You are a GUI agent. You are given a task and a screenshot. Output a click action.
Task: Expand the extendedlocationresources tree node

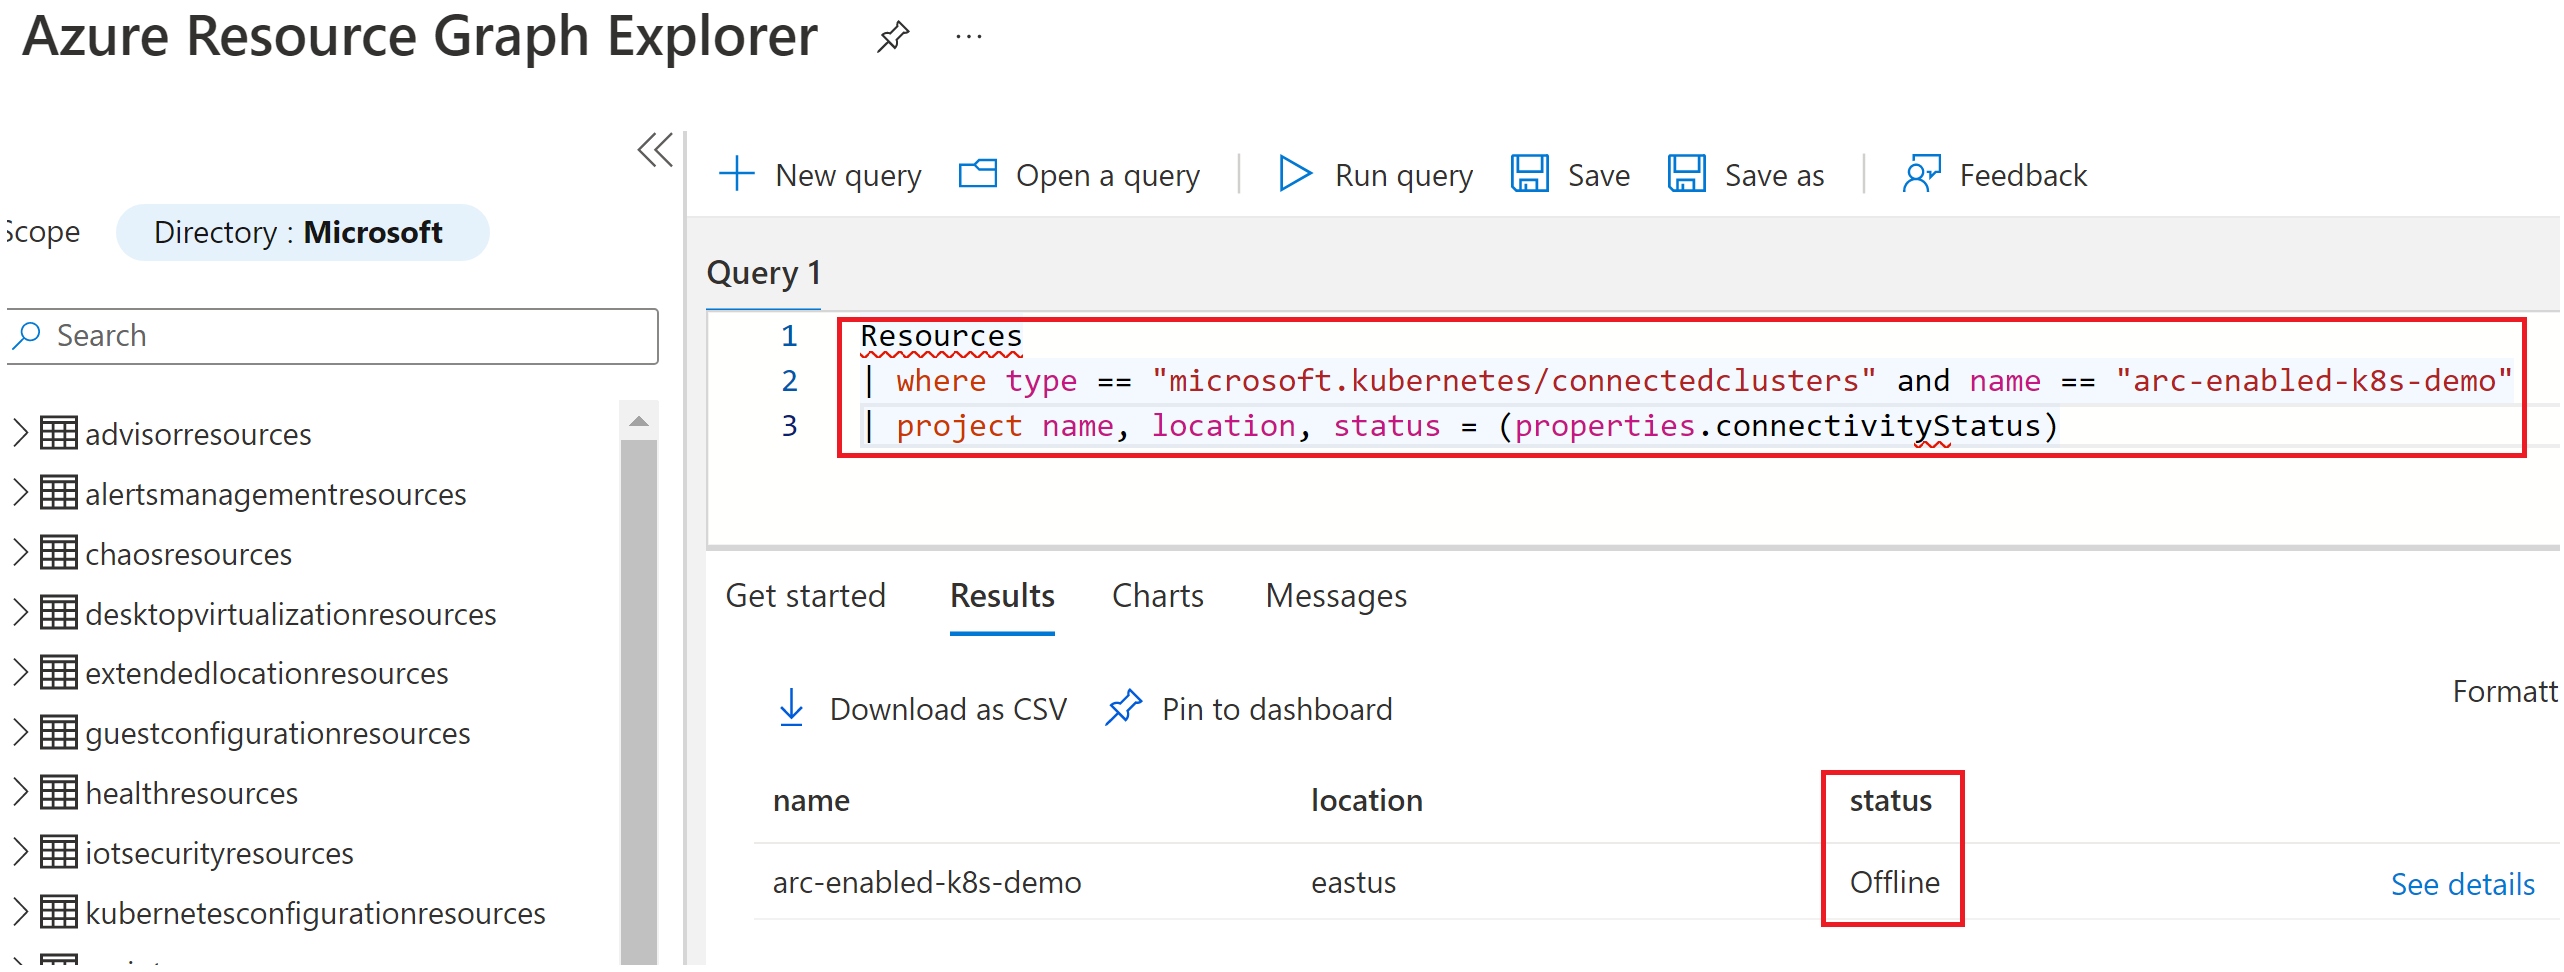point(19,672)
